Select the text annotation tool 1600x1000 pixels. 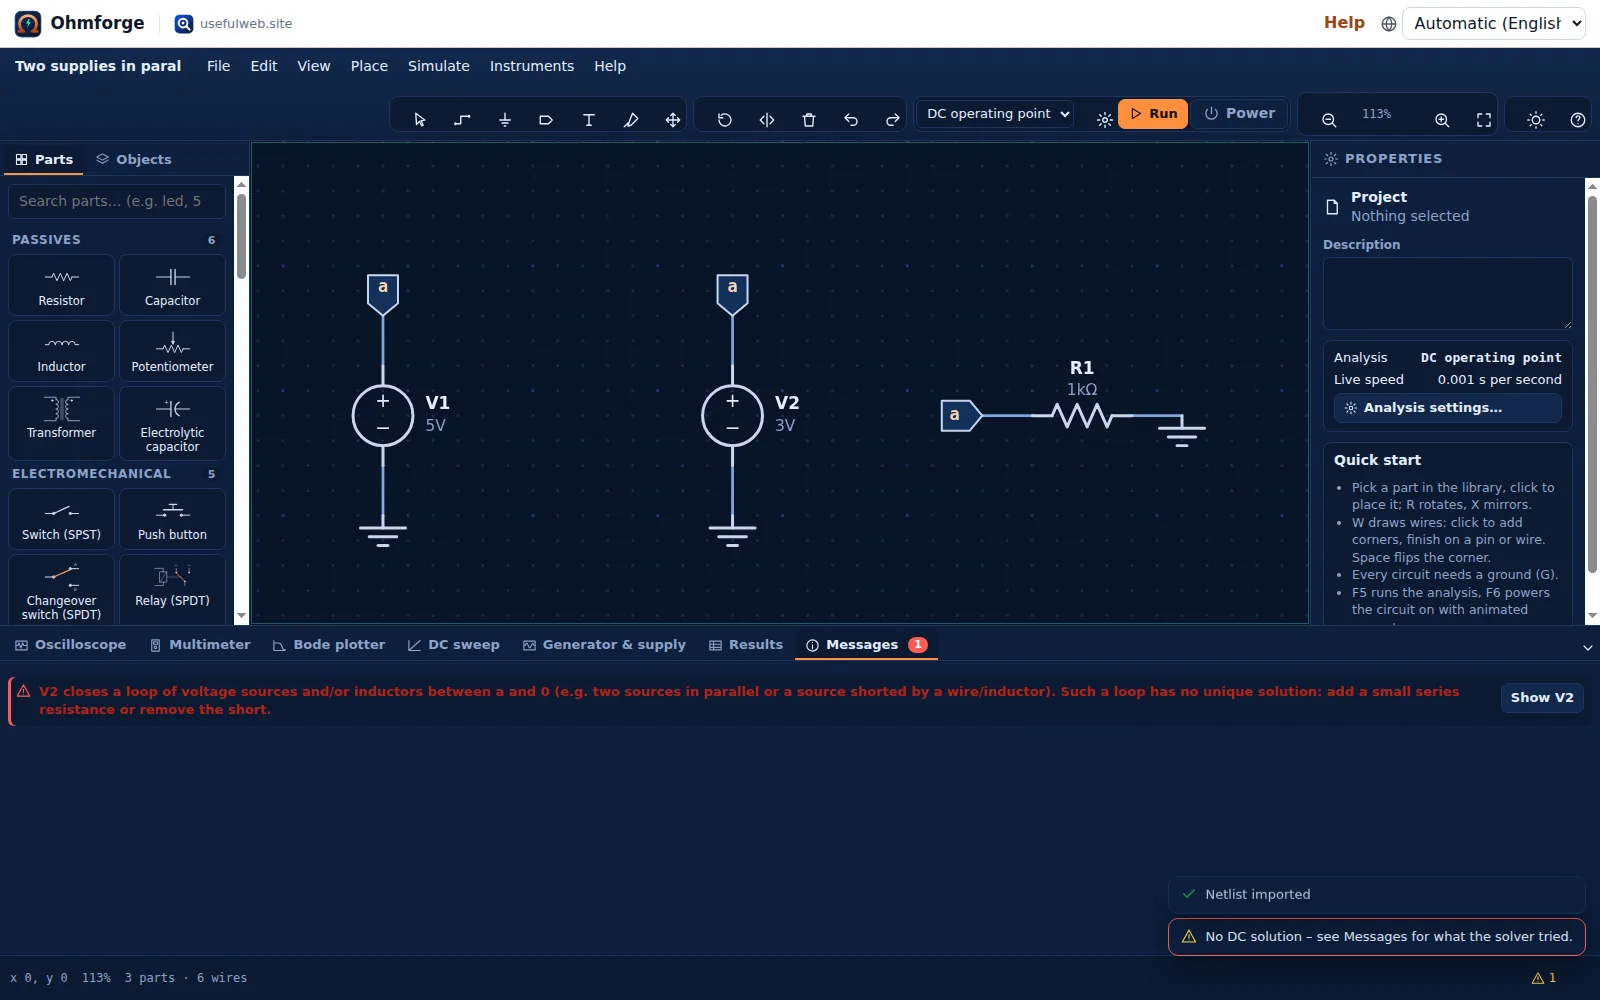point(588,120)
